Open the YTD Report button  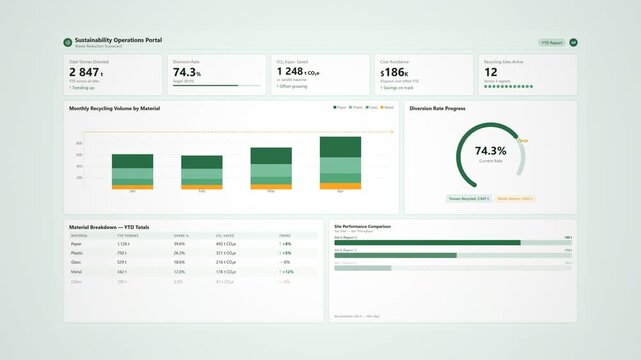tap(551, 42)
